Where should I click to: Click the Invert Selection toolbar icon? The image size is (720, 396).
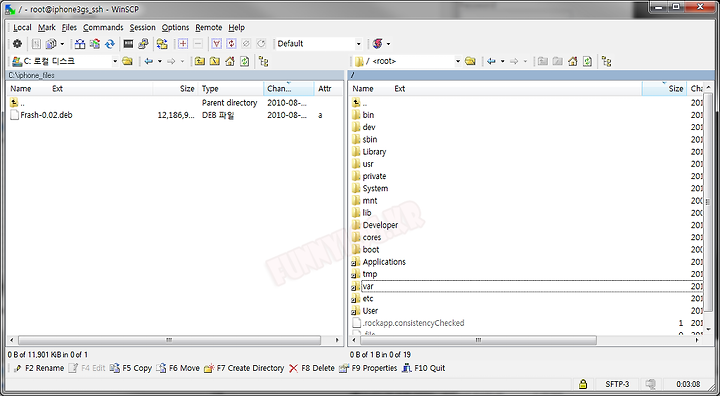coord(231,44)
